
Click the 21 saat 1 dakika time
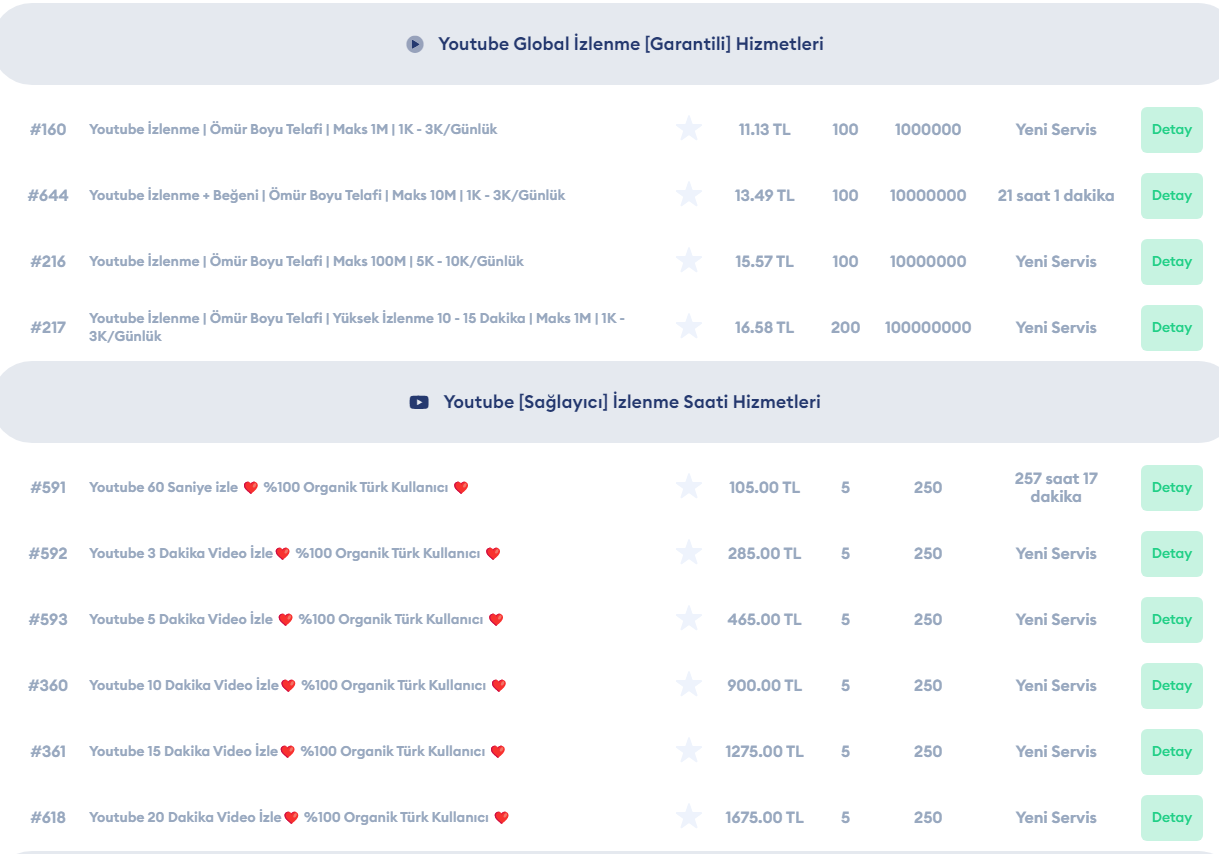tap(1056, 195)
